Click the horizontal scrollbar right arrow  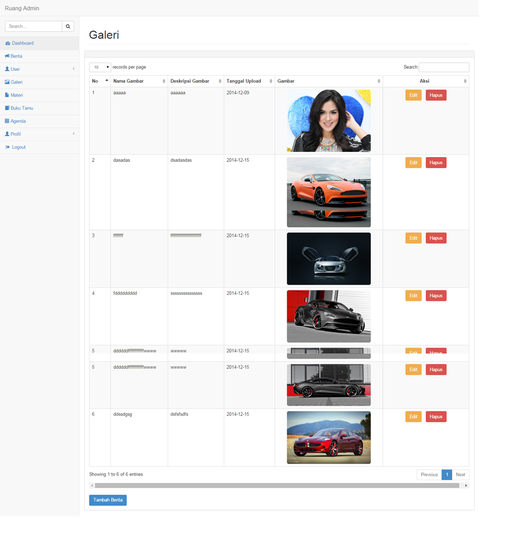(466, 486)
